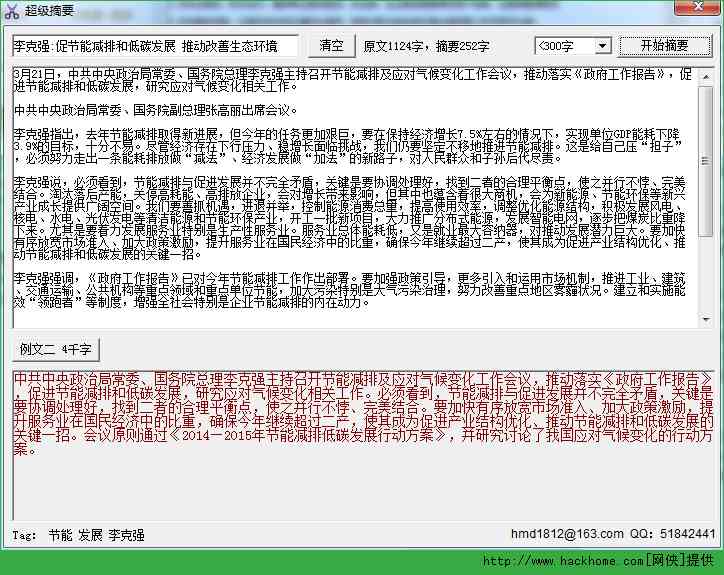The height and width of the screenshot is (575, 724).
Task: Click the scrollbar thumb of source text
Action: 706,162
